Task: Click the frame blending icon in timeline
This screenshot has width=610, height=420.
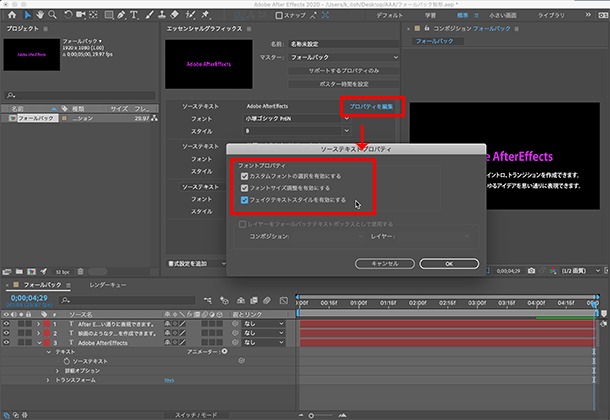Action: pos(254,300)
